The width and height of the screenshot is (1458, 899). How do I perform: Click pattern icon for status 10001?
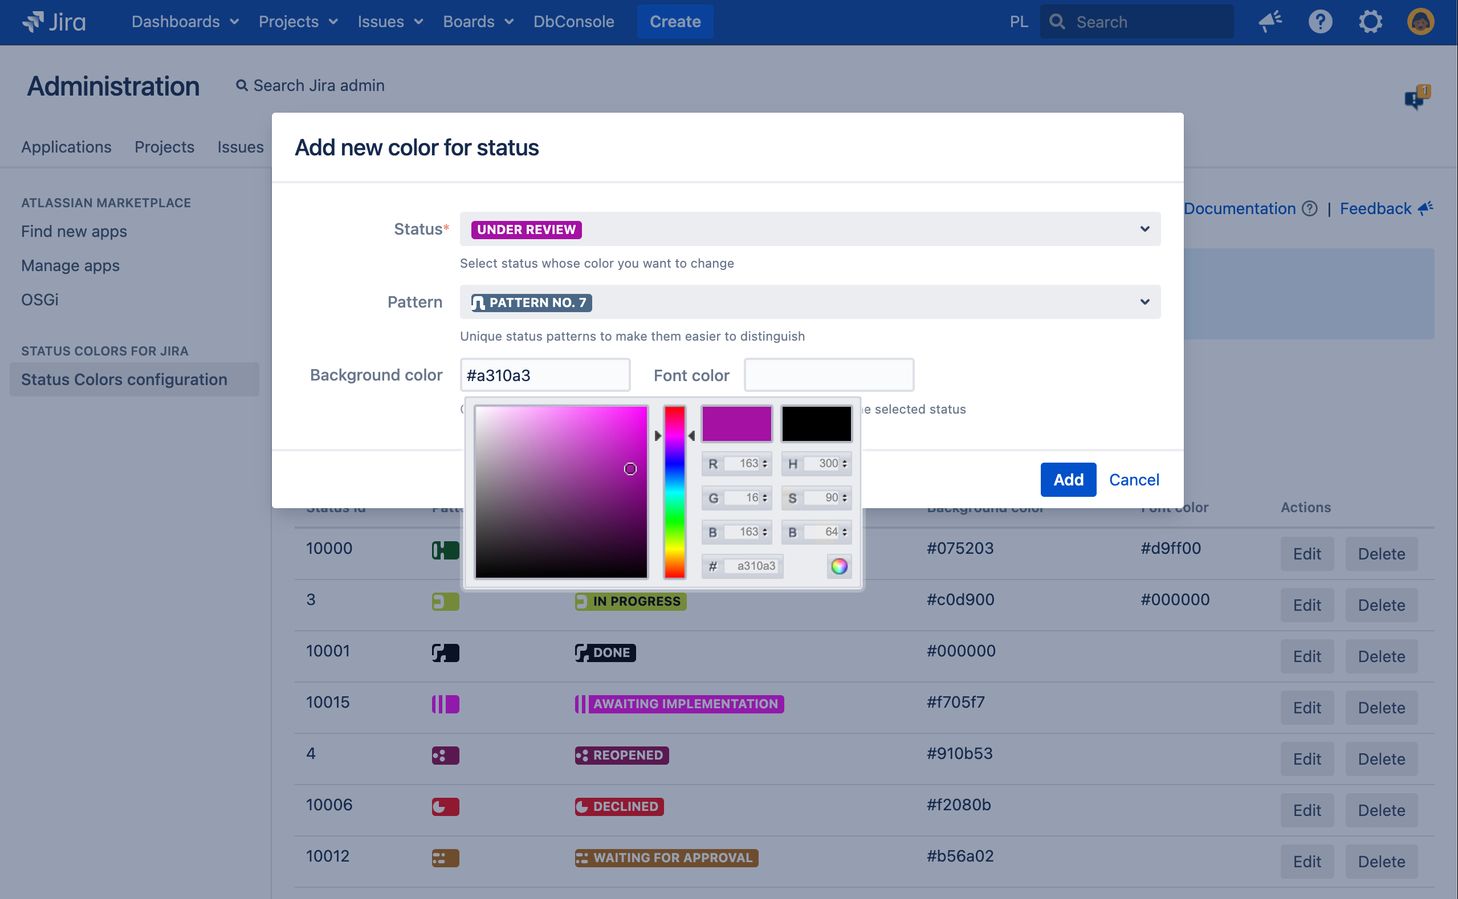(445, 653)
